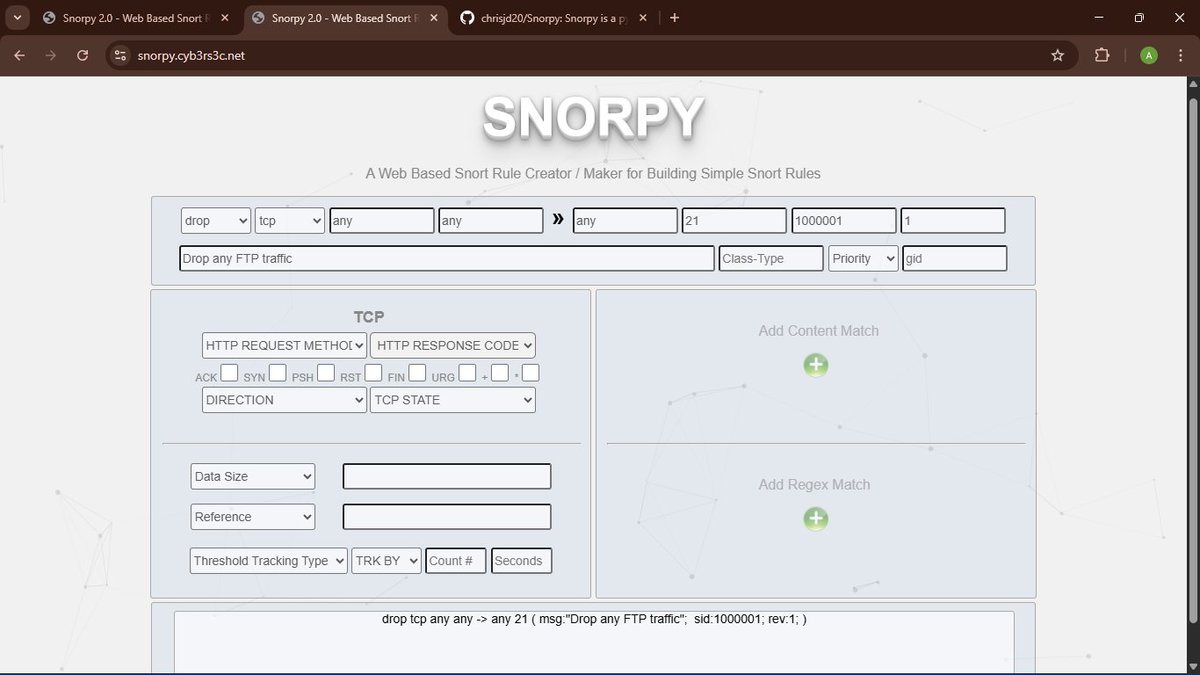Viewport: 1200px width, 675px height.
Task: Go back with the browser back arrow
Action: [x=19, y=55]
